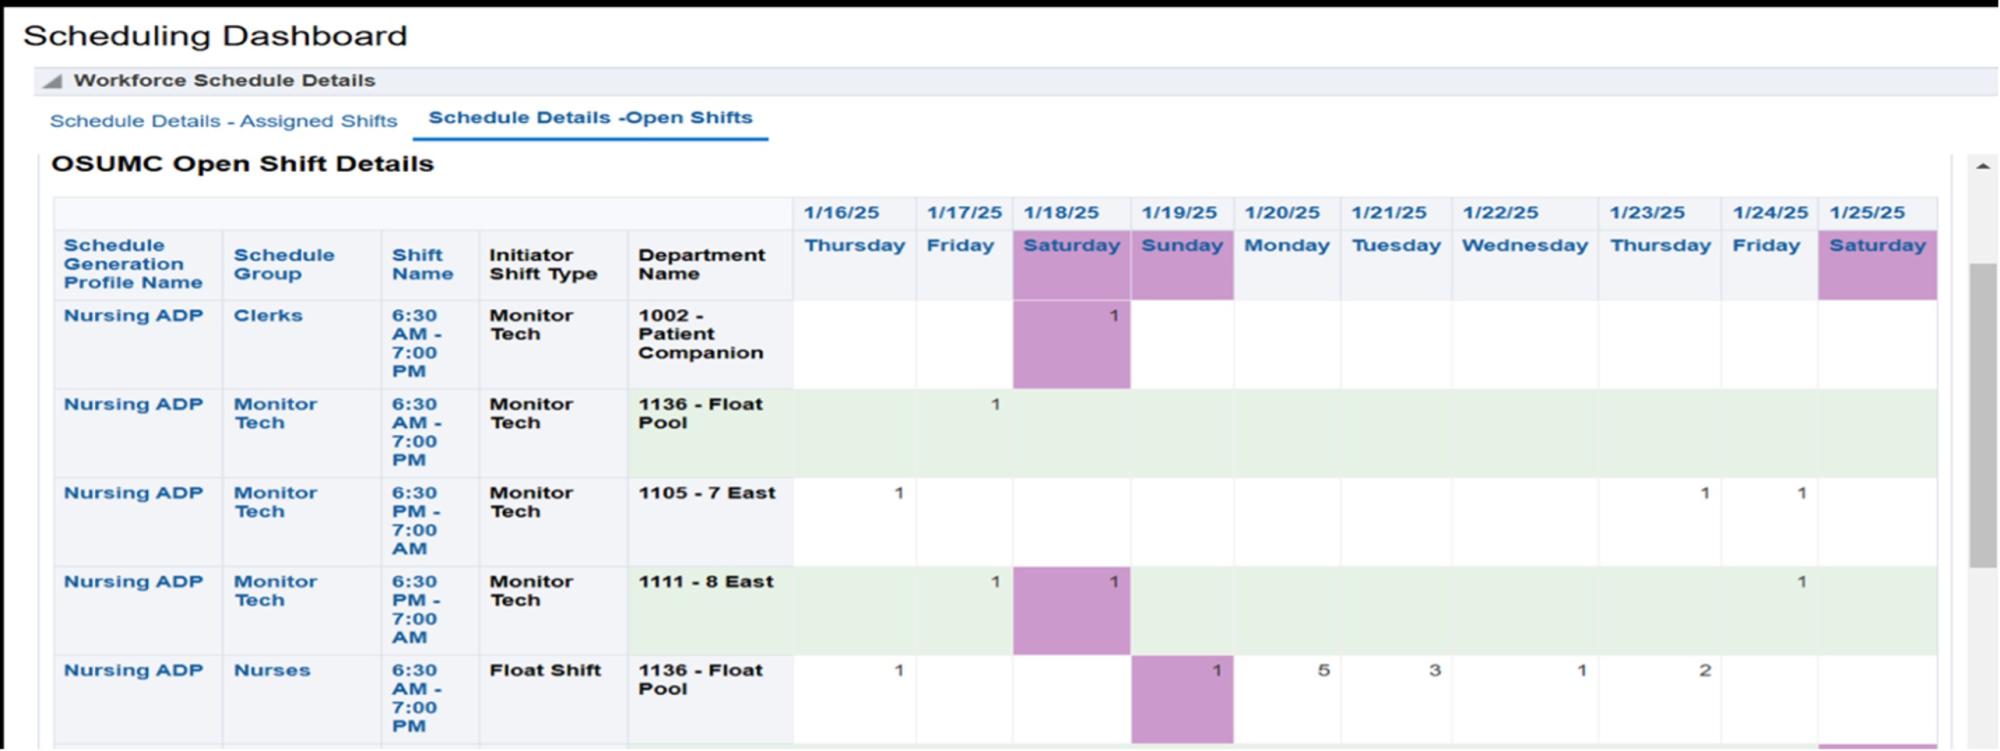Click the Initiator Shift Type column header

[543, 264]
